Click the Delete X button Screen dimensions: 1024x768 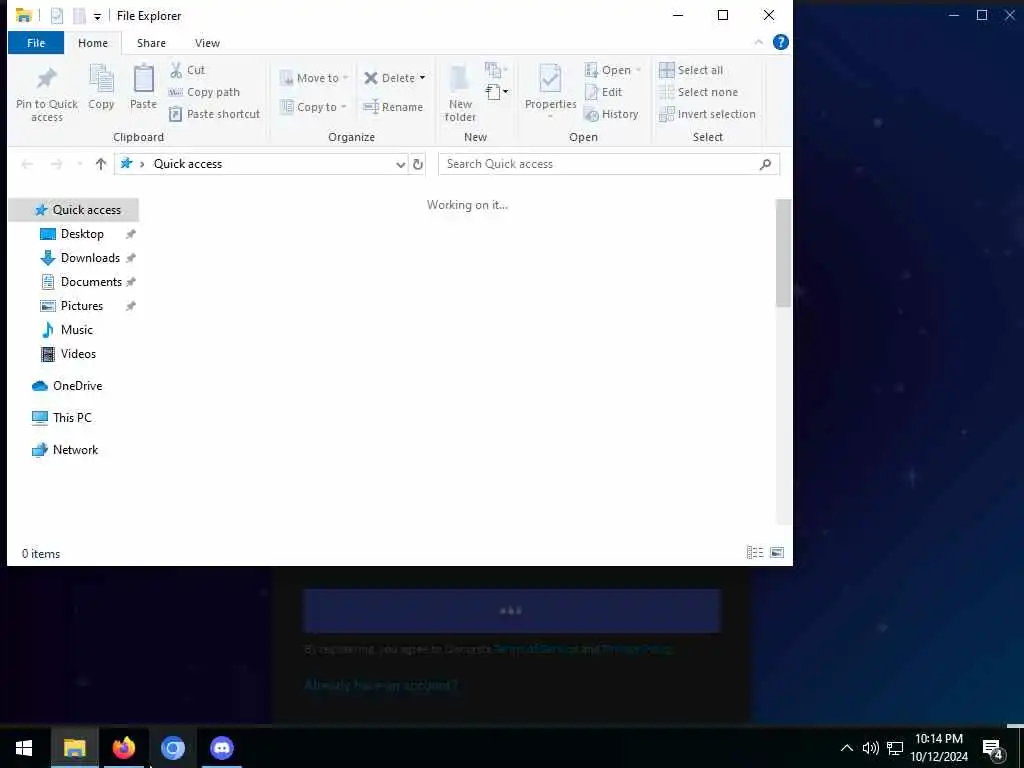pyautogui.click(x=389, y=78)
